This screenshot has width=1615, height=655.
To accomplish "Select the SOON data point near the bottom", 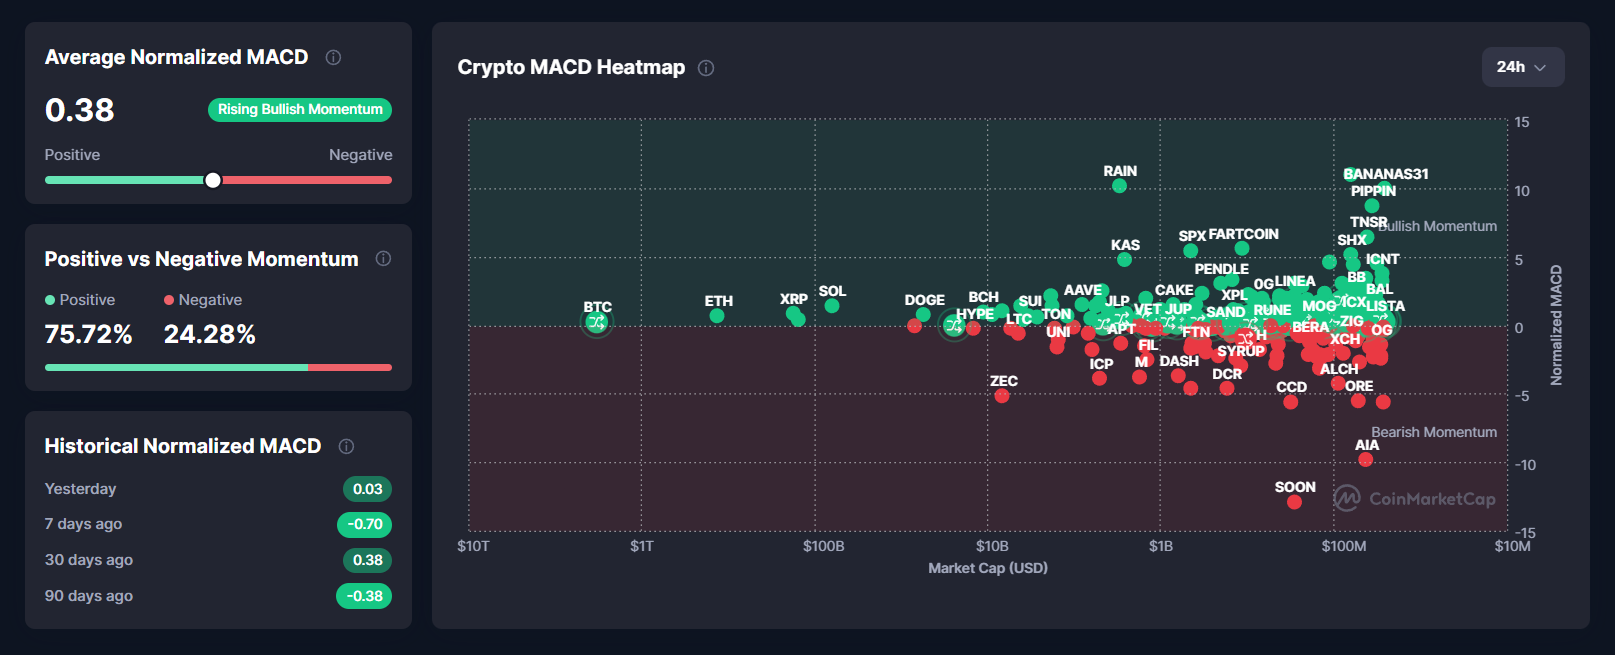I will click(x=1295, y=500).
